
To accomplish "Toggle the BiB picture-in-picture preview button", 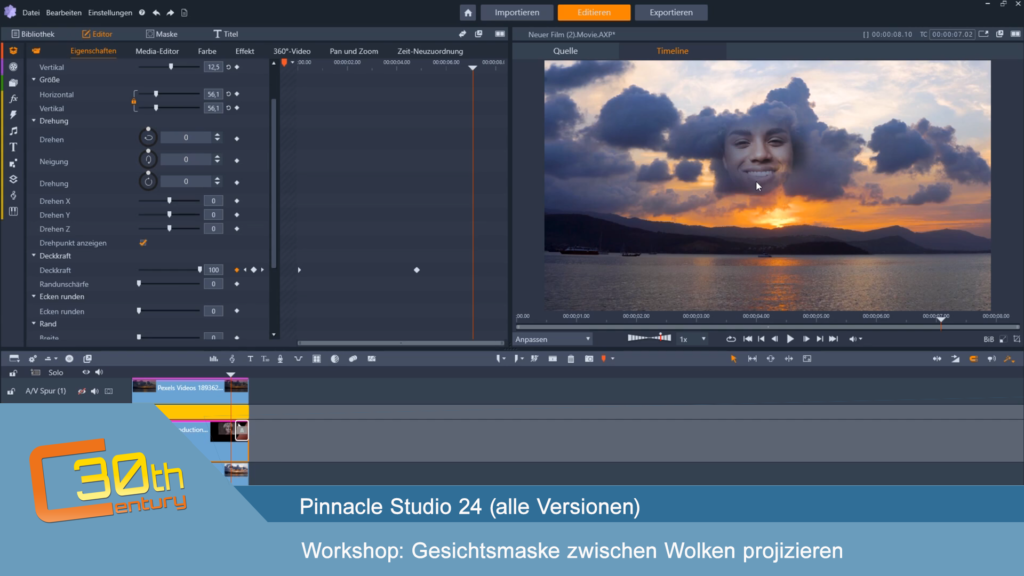I will [x=988, y=340].
